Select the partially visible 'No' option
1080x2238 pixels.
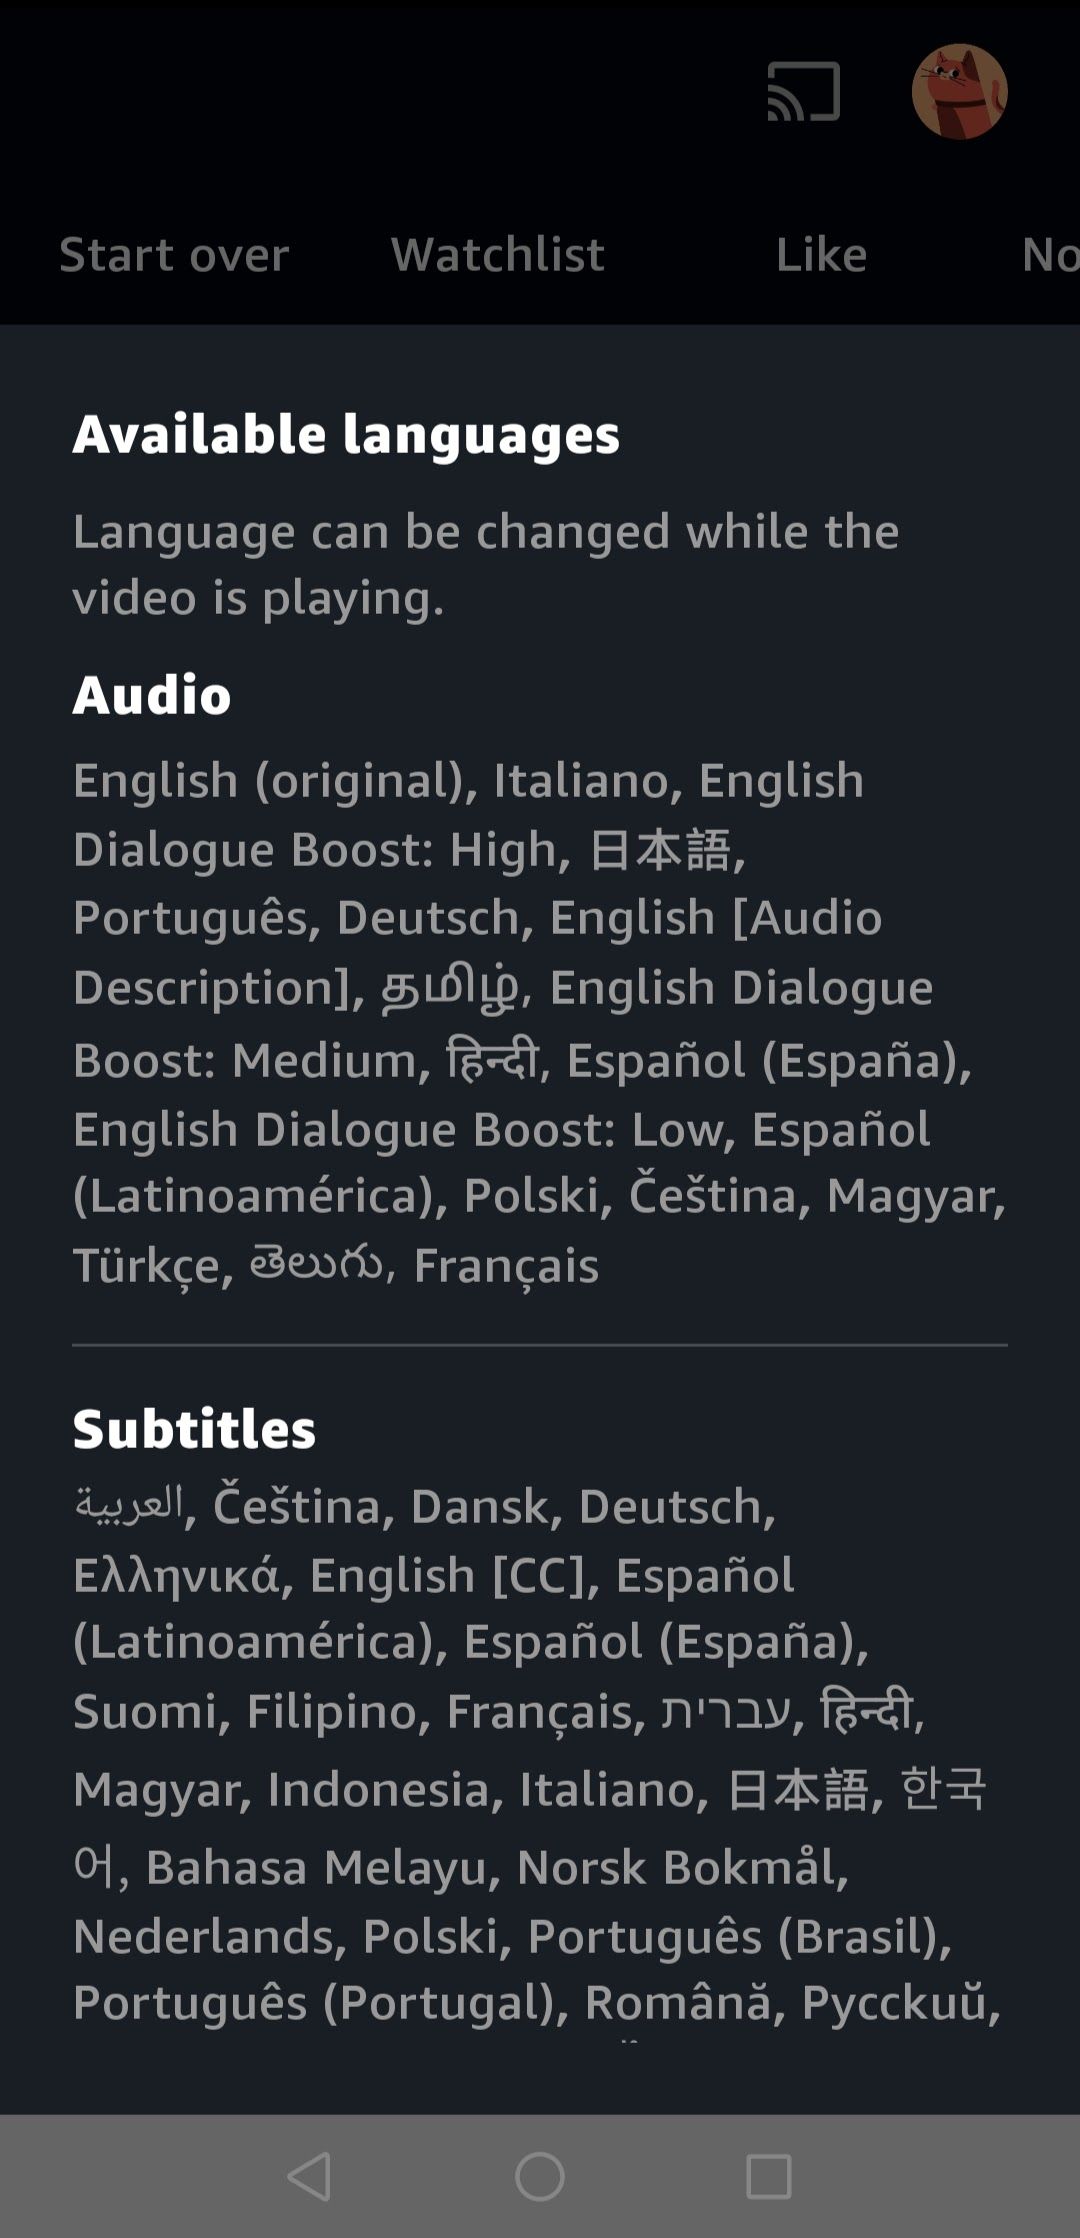point(1049,255)
